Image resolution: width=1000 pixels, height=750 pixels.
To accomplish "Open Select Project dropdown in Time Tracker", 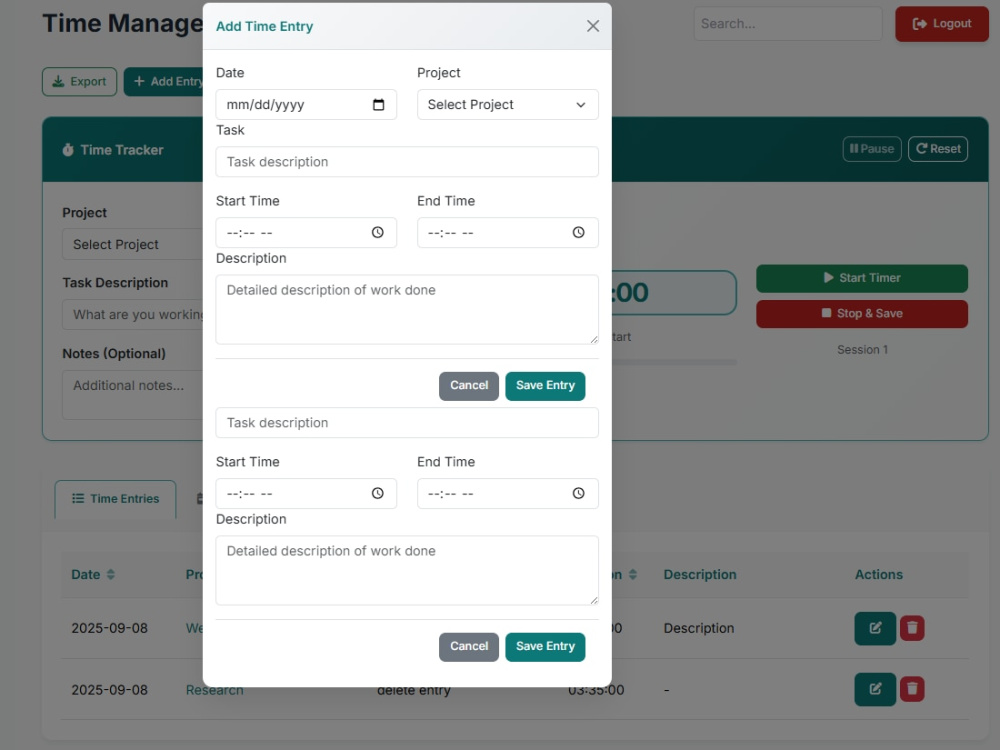I will (x=133, y=244).
